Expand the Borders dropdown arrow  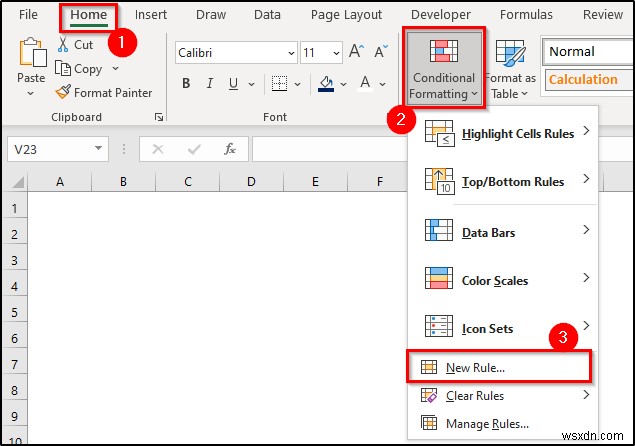298,84
